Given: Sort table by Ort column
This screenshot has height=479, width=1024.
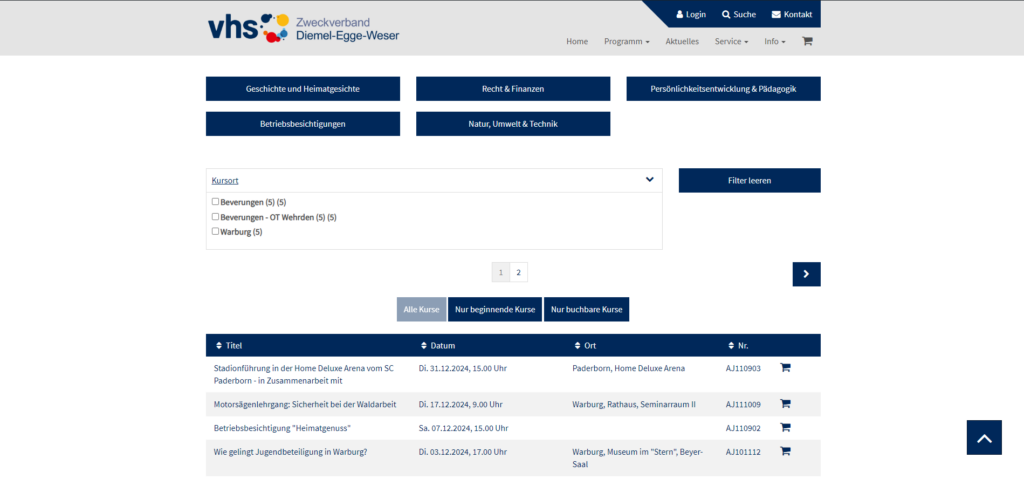Looking at the screenshot, I should click(x=585, y=345).
